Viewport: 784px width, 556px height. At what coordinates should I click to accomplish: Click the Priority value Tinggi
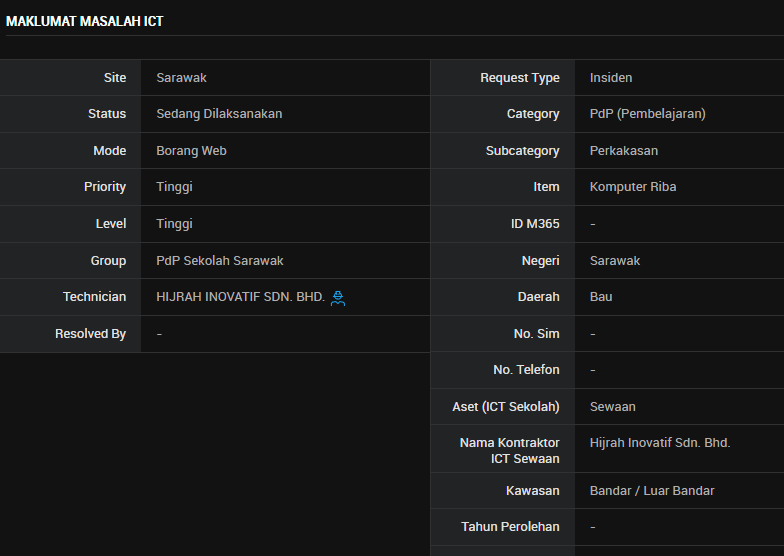[174, 187]
